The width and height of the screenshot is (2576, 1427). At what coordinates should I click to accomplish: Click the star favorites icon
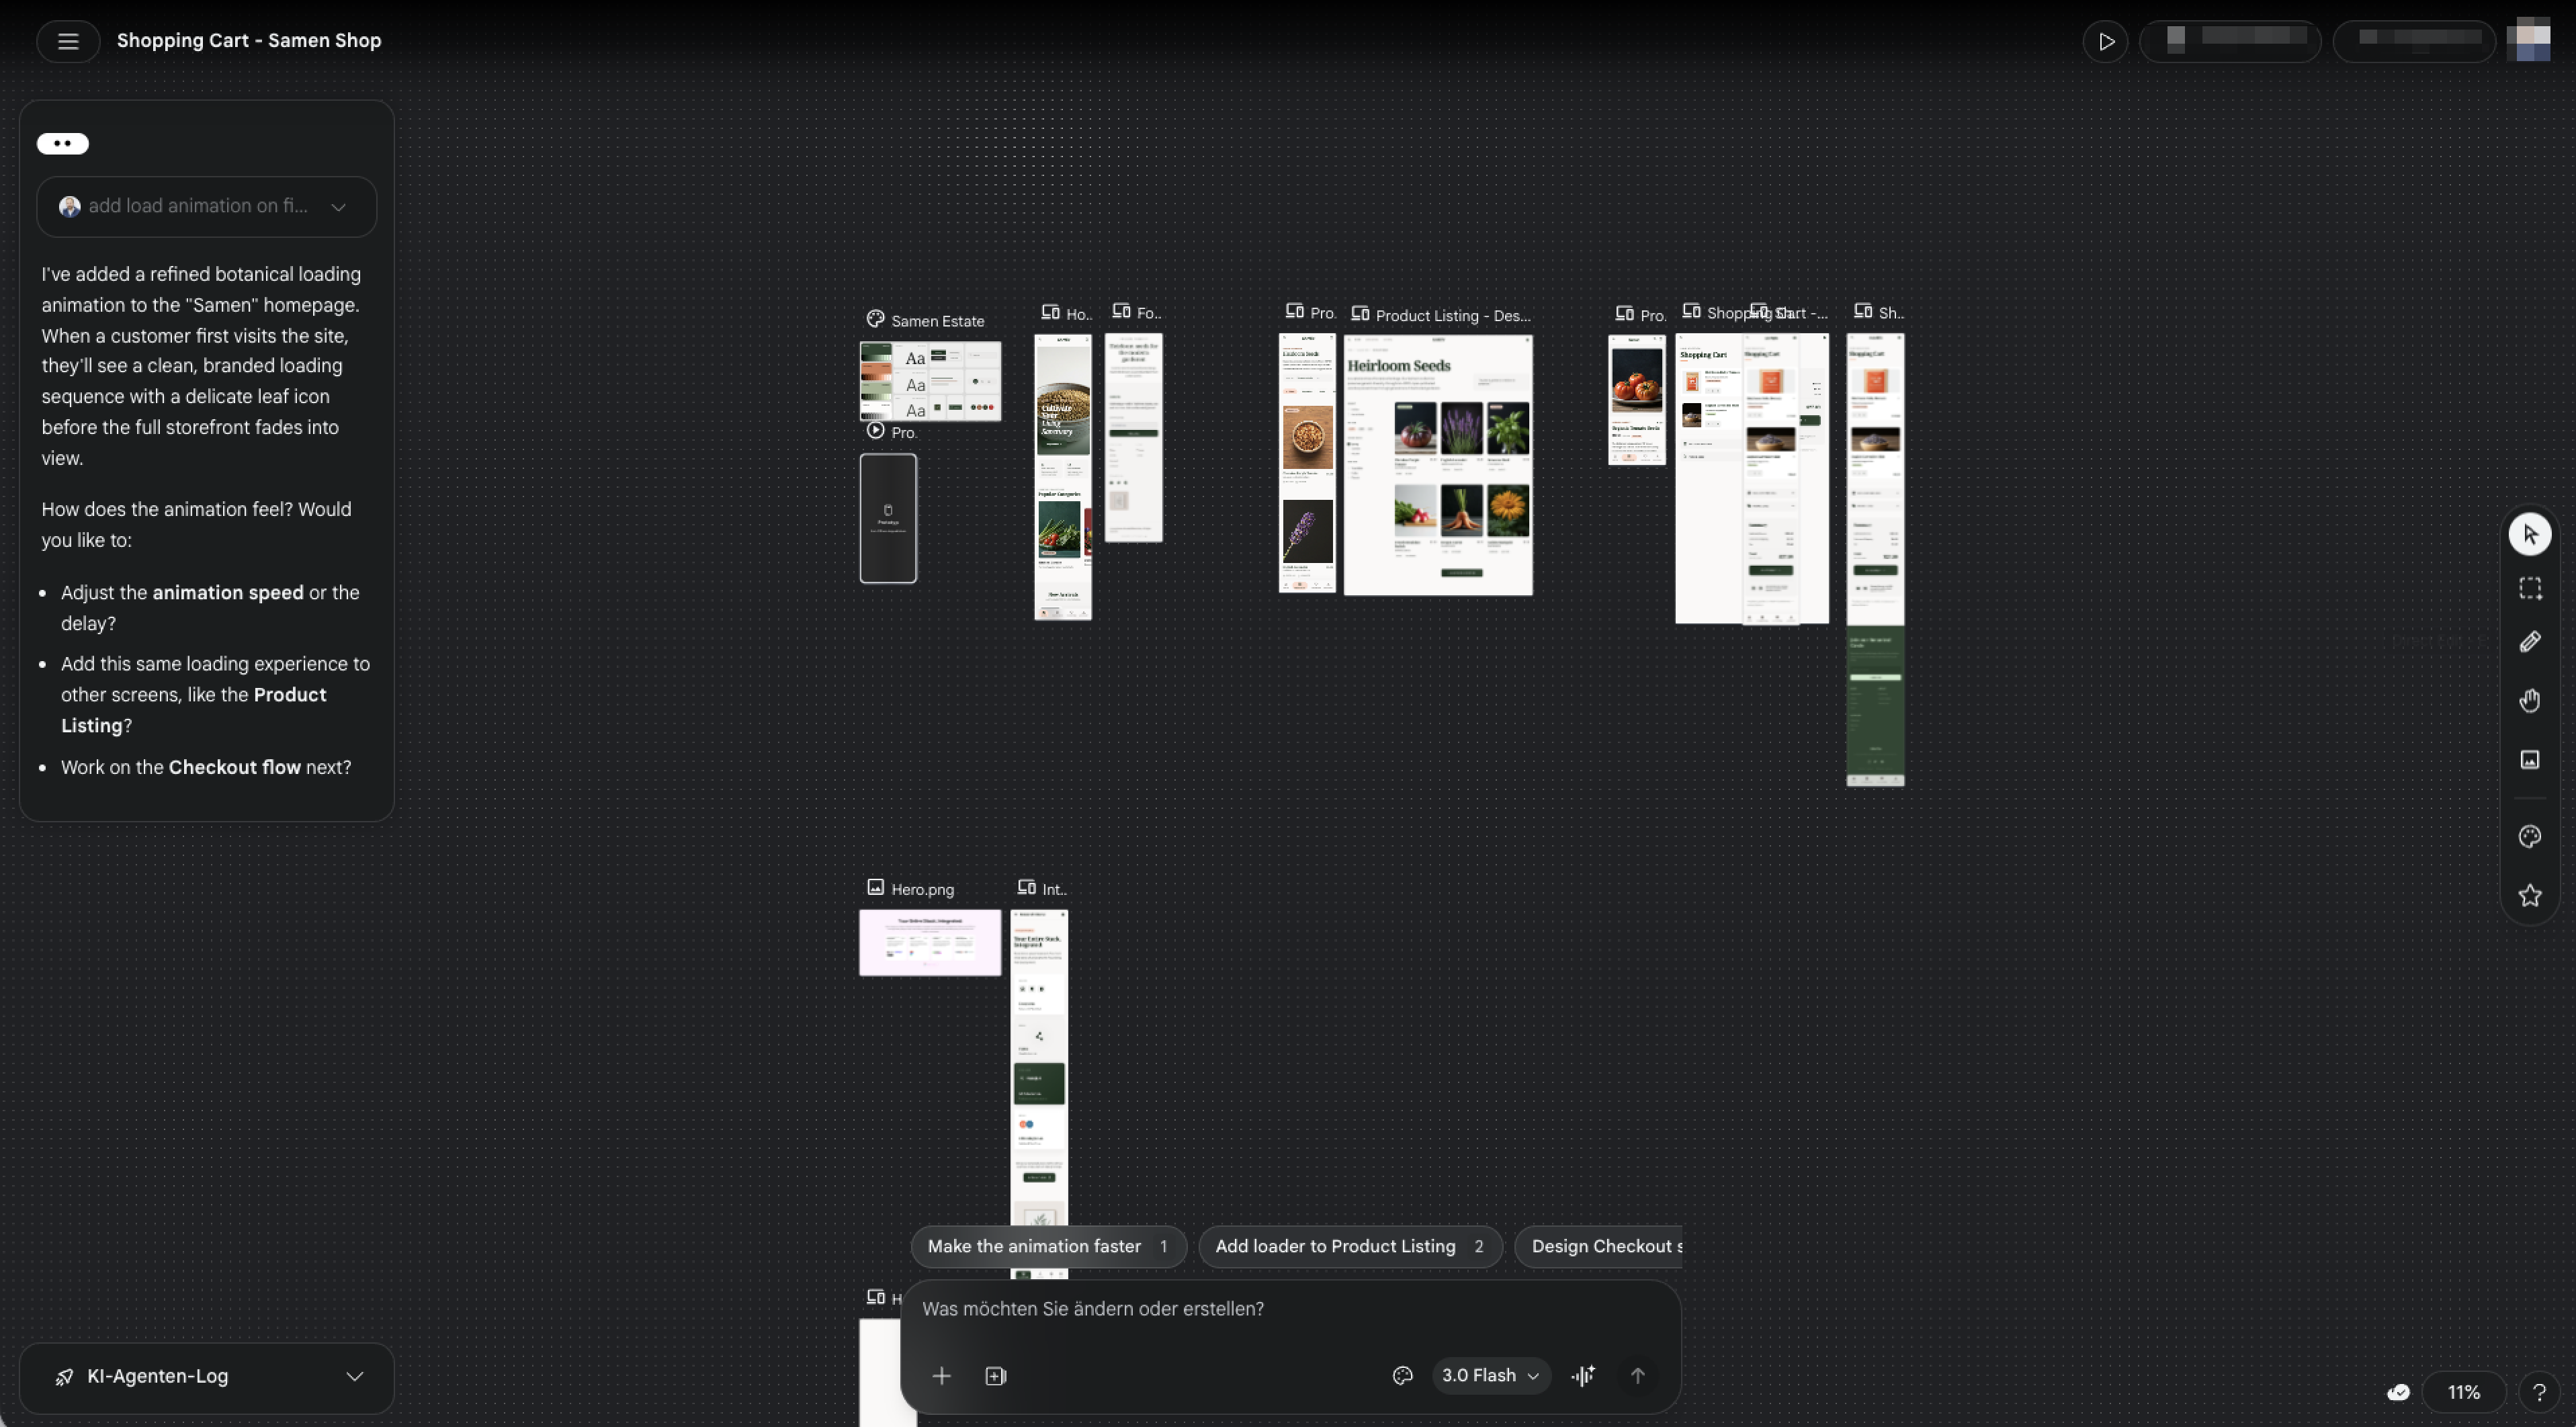pyautogui.click(x=2529, y=896)
